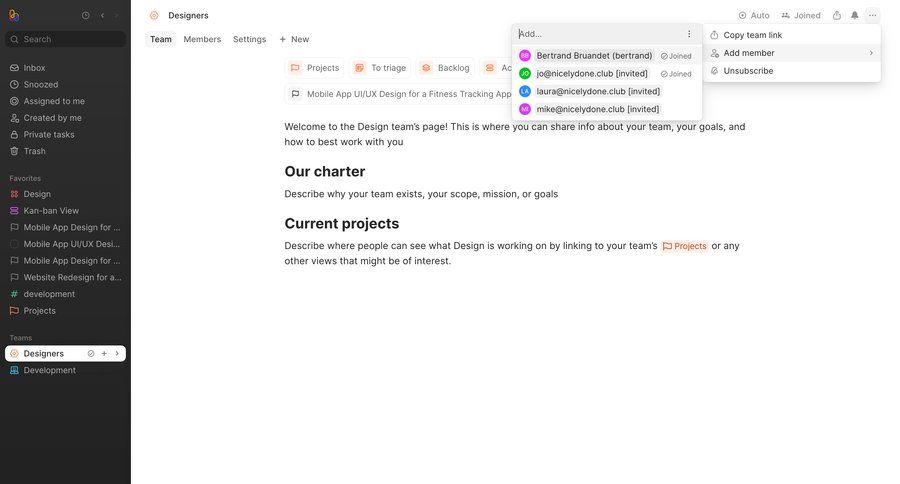Select the Development team

click(65, 370)
